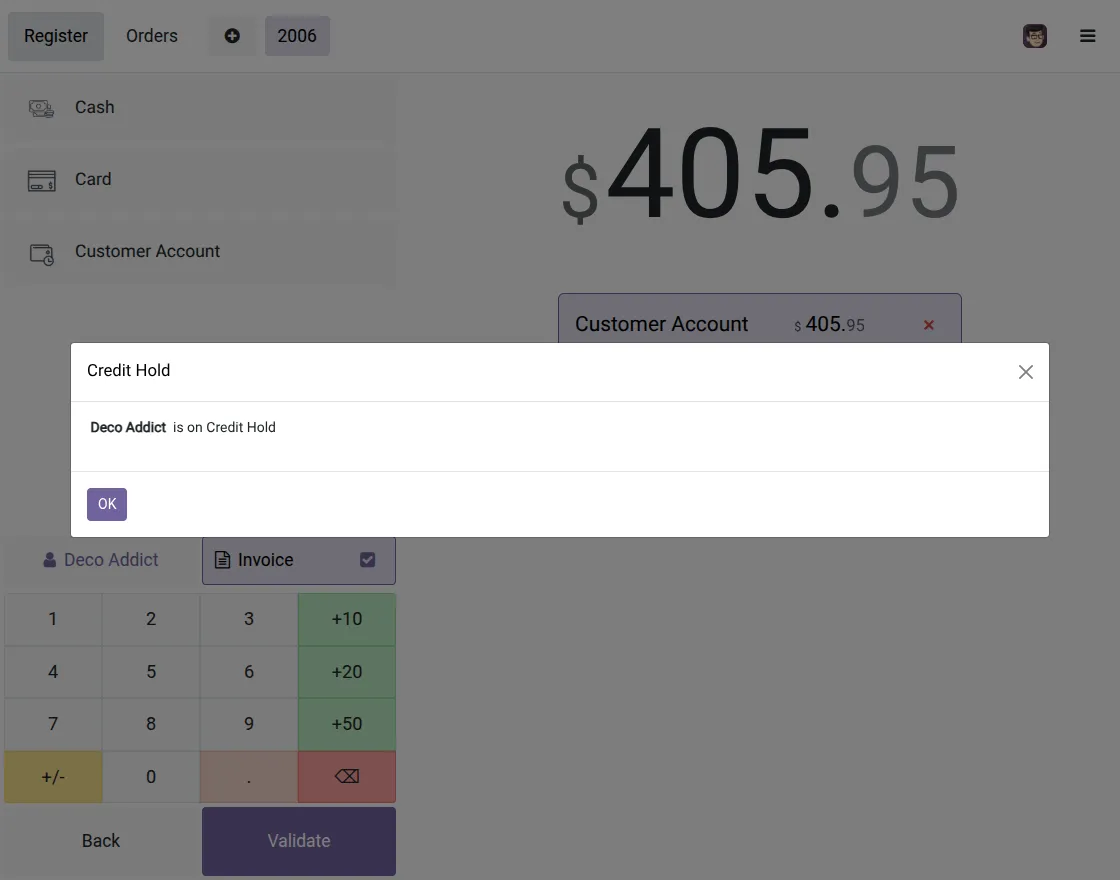Add +10 to the amount
The image size is (1120, 880).
[347, 619]
